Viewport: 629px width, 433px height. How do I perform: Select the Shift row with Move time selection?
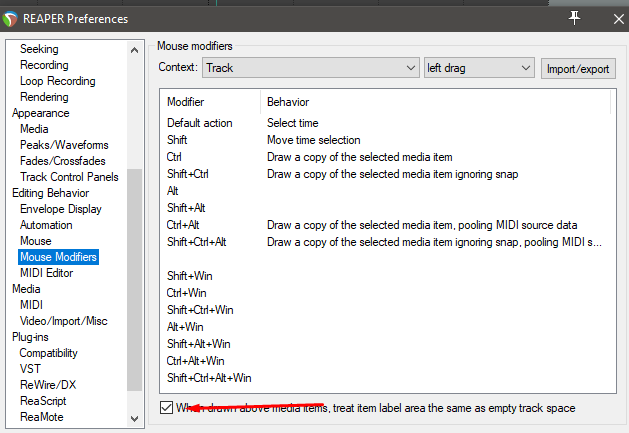(388, 140)
